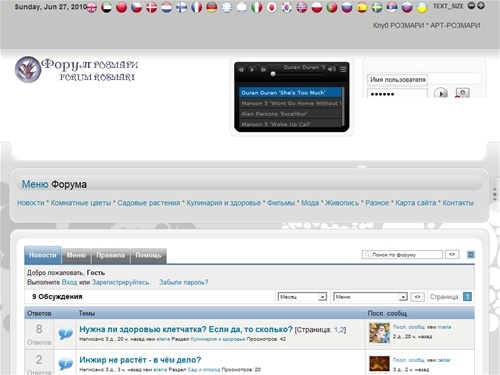The image size is (500, 375).
Task: Open topic Инжир не растёт
Action: (140, 360)
